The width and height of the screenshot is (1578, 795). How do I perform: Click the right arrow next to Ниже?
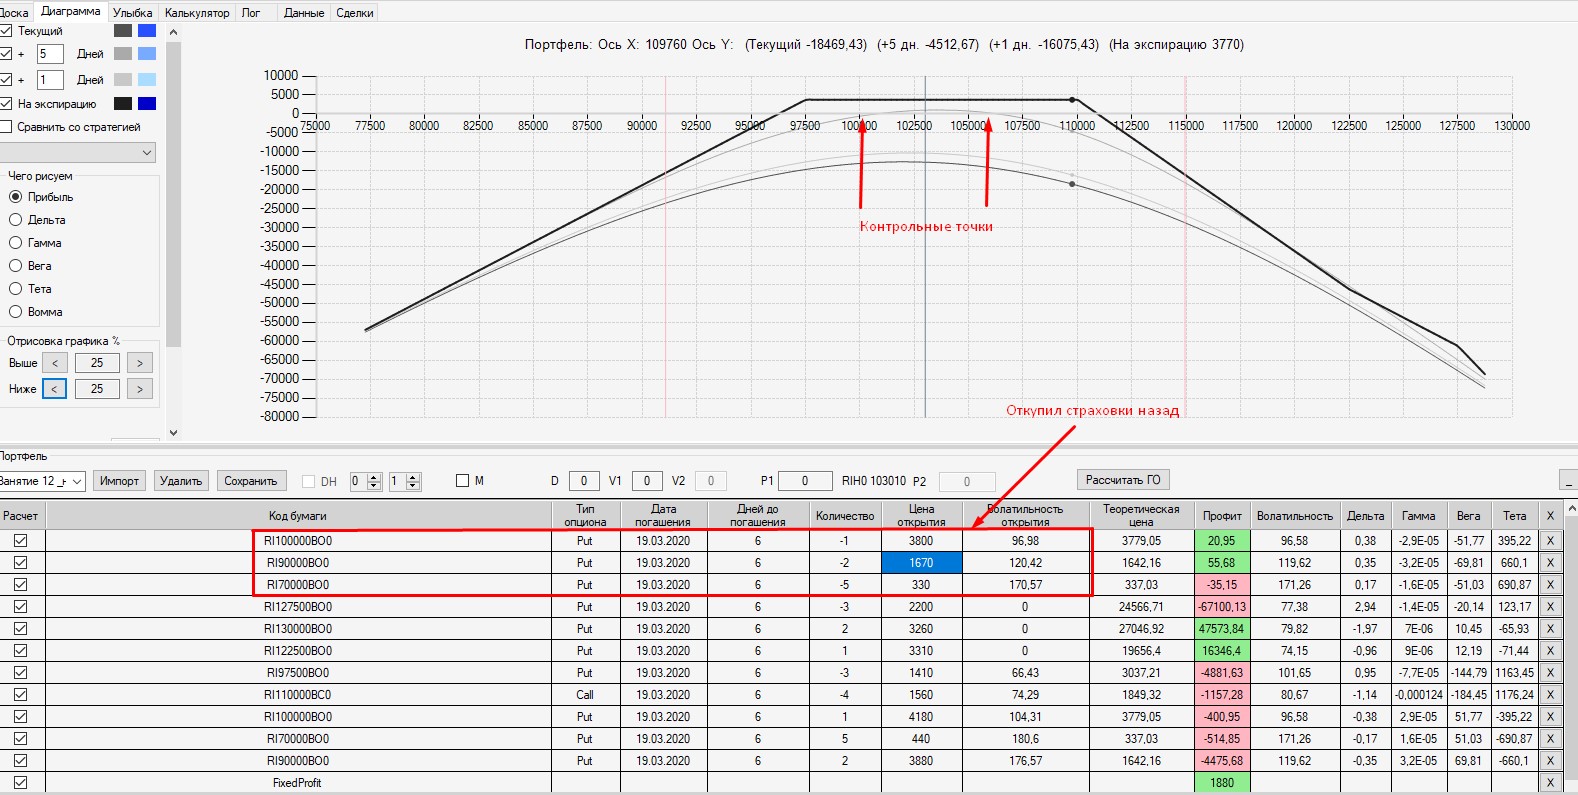tap(140, 389)
